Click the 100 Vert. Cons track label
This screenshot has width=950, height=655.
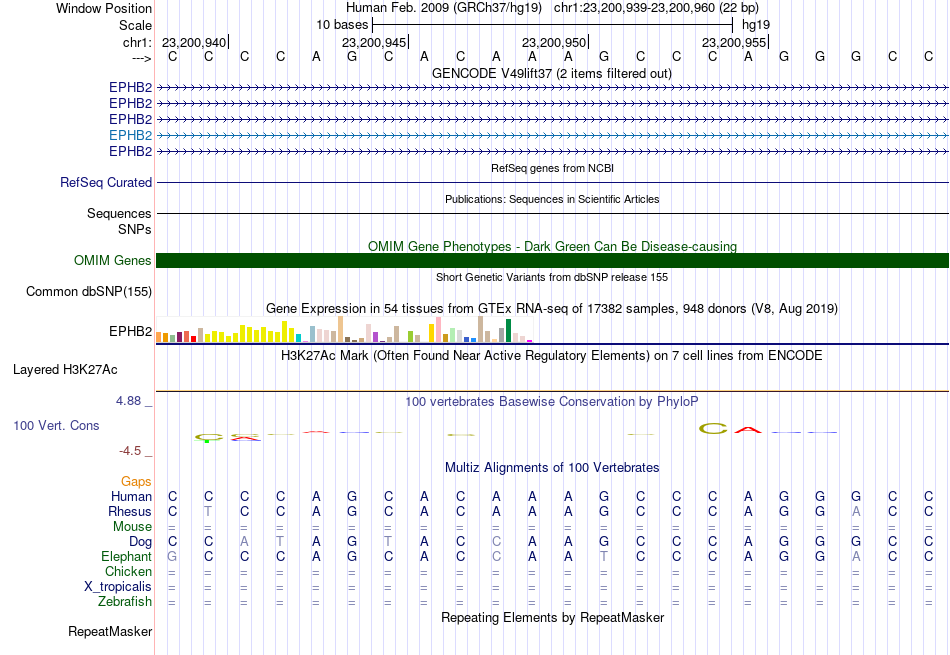coord(56,425)
